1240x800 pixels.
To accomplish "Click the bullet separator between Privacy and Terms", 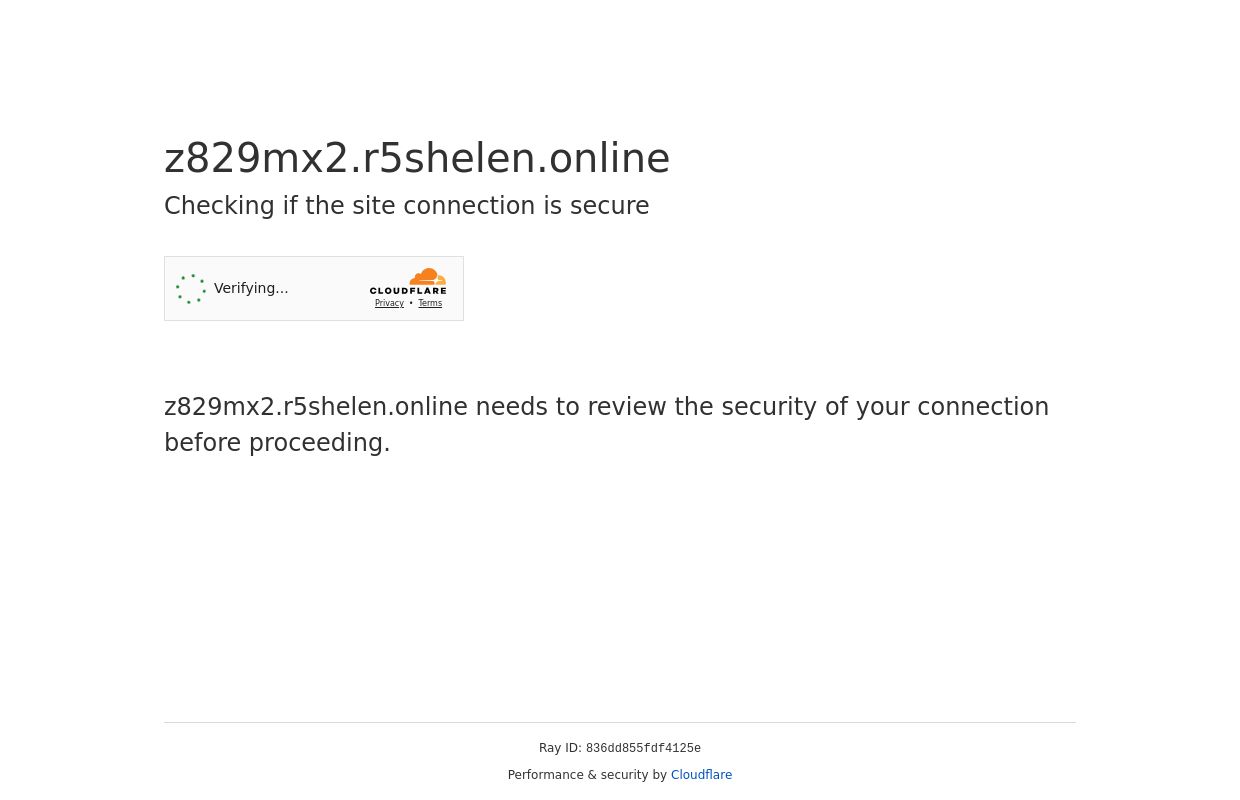I will click(x=411, y=304).
